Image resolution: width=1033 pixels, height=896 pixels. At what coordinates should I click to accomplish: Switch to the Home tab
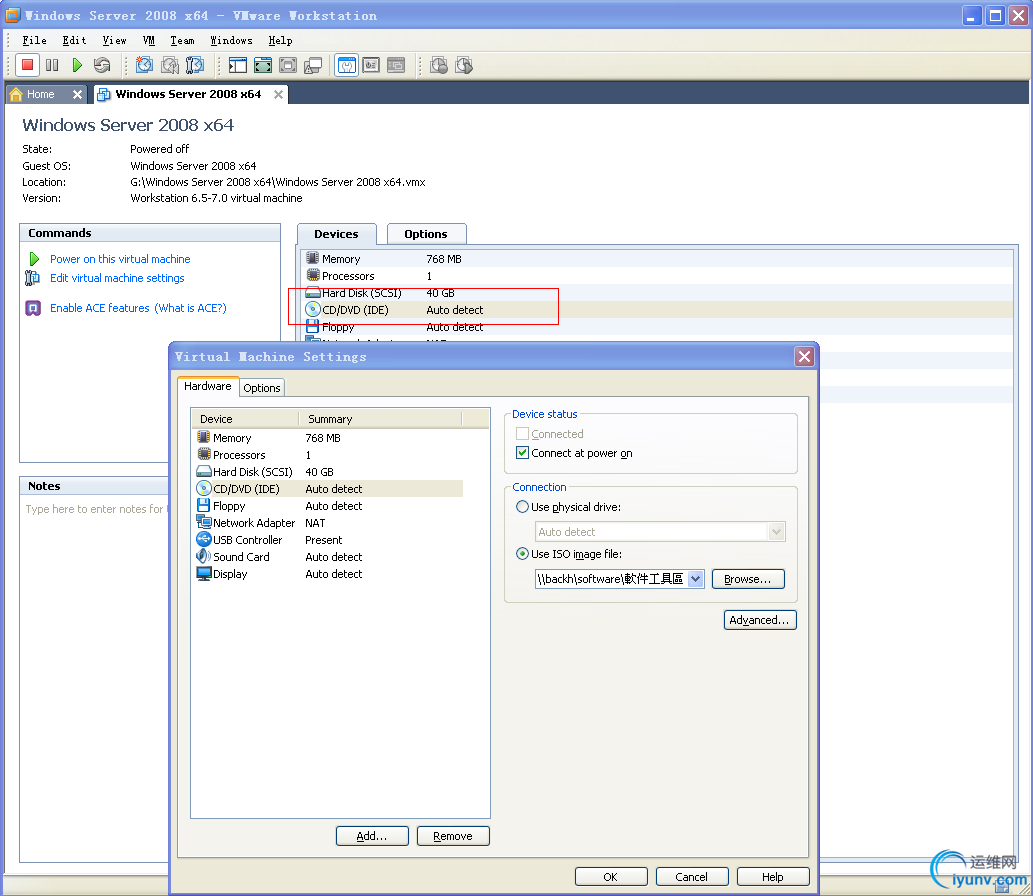tap(39, 94)
